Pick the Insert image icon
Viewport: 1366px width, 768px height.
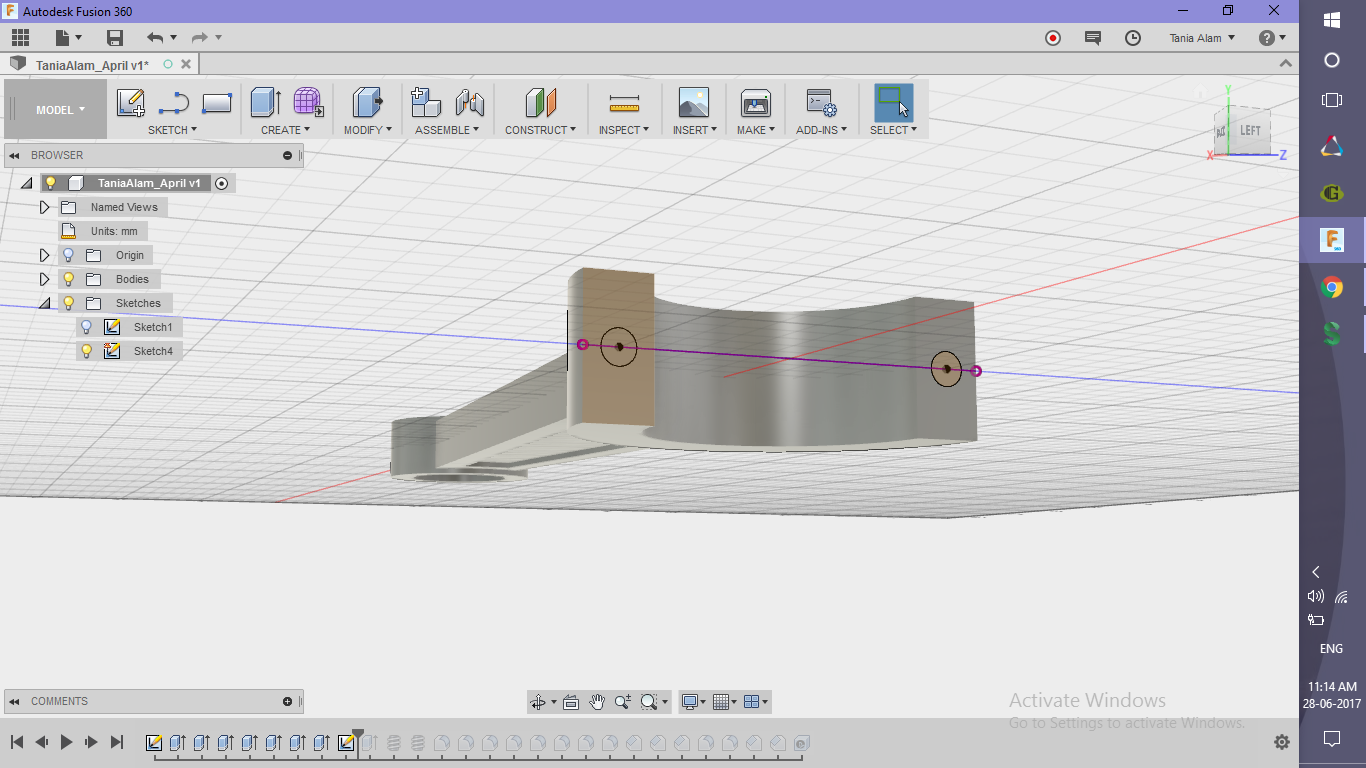pyautogui.click(x=693, y=103)
